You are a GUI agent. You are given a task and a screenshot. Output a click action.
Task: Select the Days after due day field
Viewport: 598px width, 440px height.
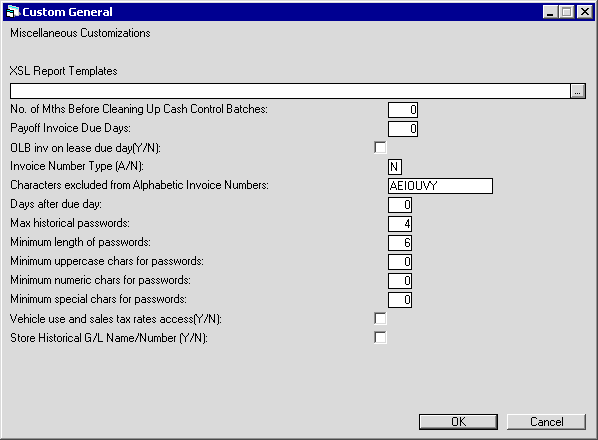[x=400, y=205]
